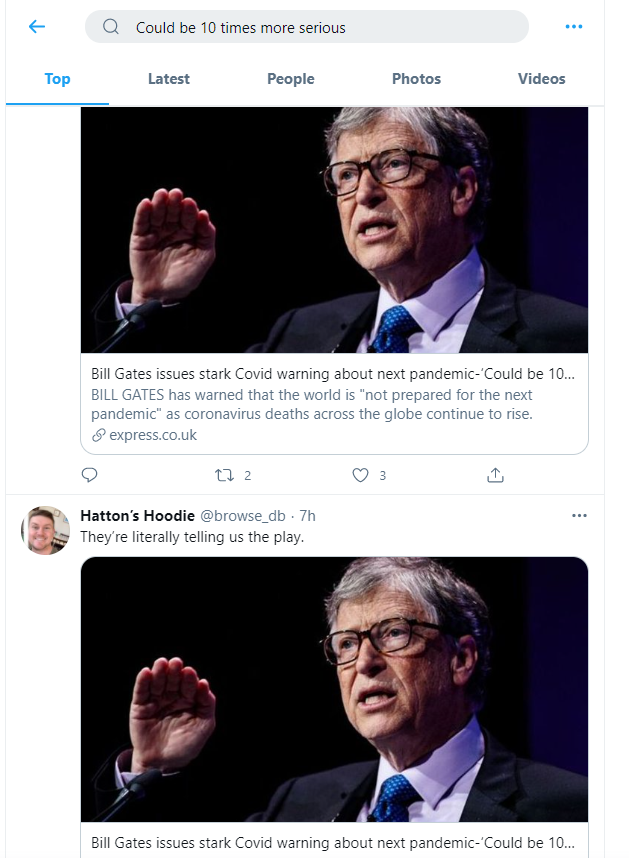Open the search options three-dot menu
This screenshot has width=629, height=858.
[x=573, y=27]
